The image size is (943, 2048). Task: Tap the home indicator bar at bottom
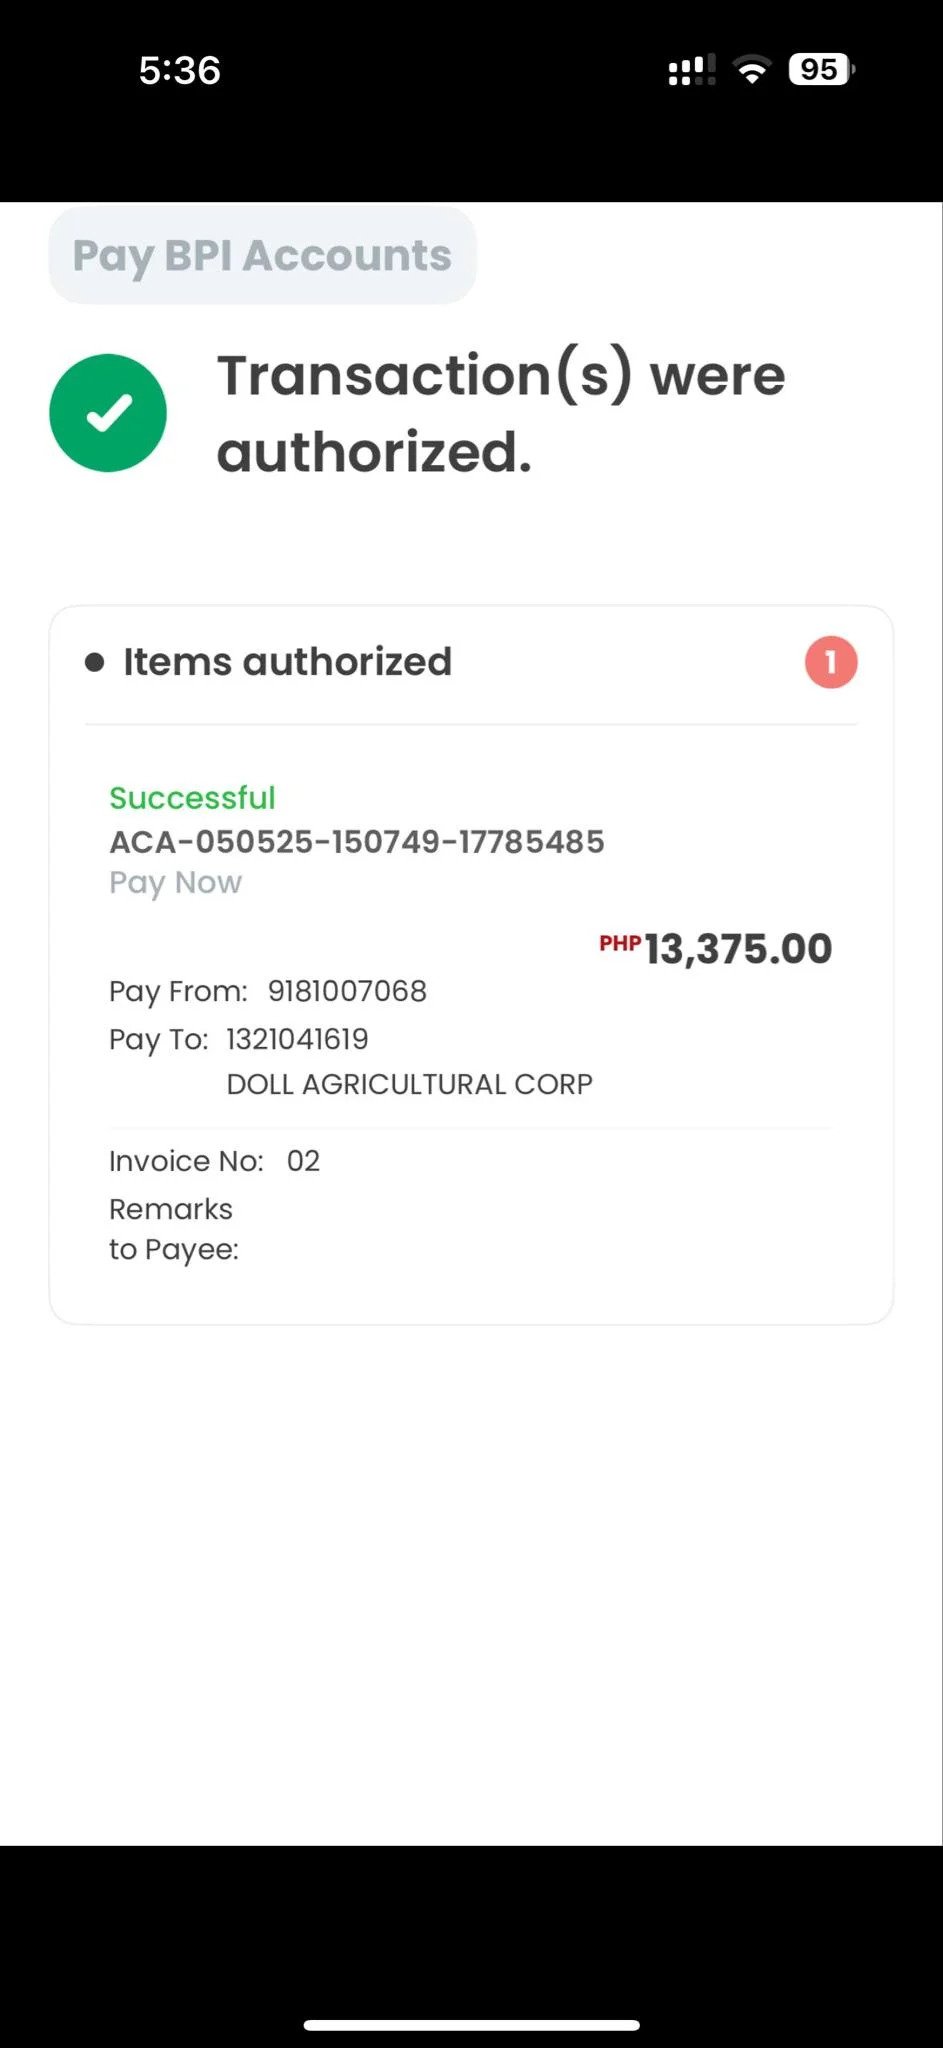471,2025
